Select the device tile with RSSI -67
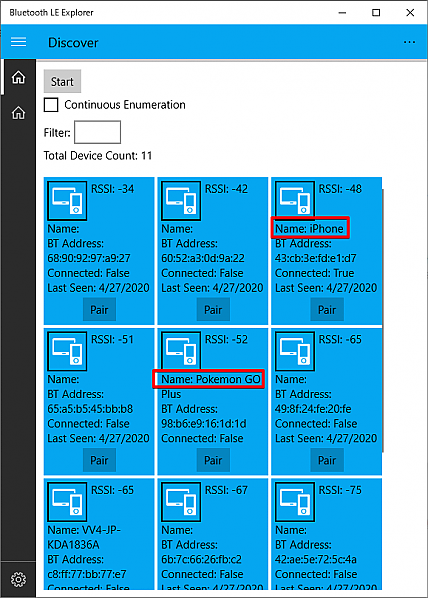Image resolution: width=428 pixels, height=598 pixels. [x=213, y=534]
